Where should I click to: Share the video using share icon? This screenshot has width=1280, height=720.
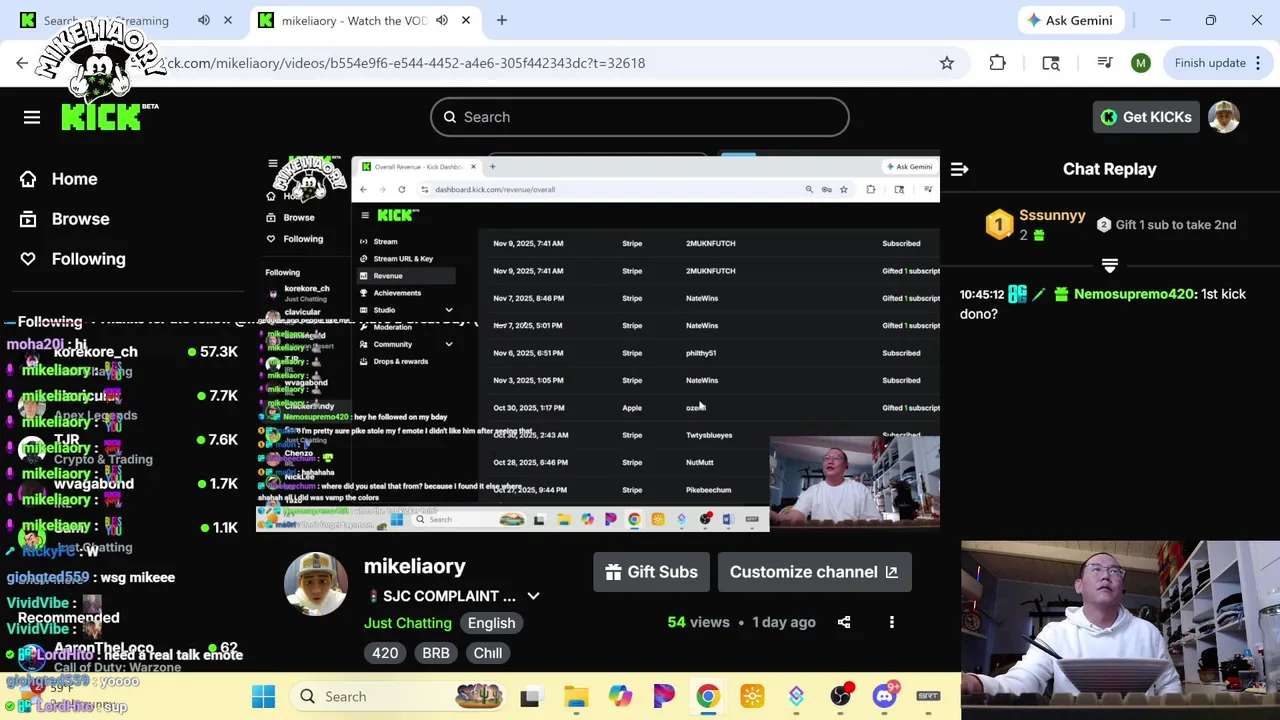[x=844, y=622]
